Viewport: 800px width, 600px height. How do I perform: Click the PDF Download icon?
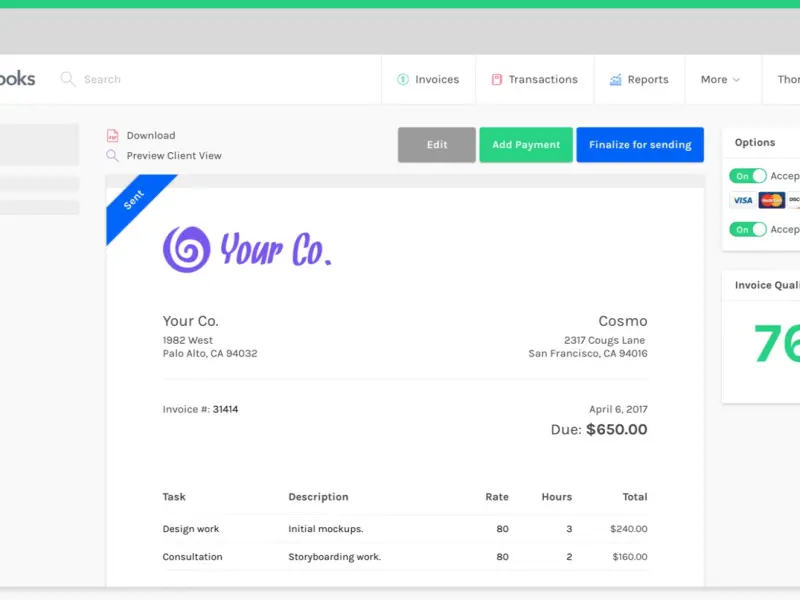pos(113,136)
